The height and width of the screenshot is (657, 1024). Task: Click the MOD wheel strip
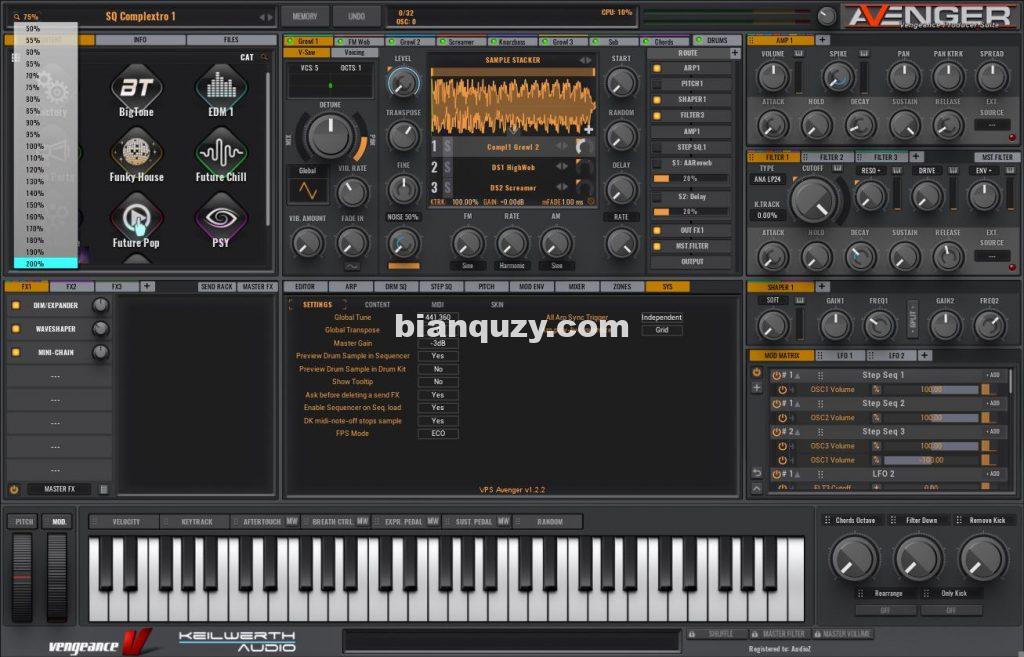click(x=57, y=577)
